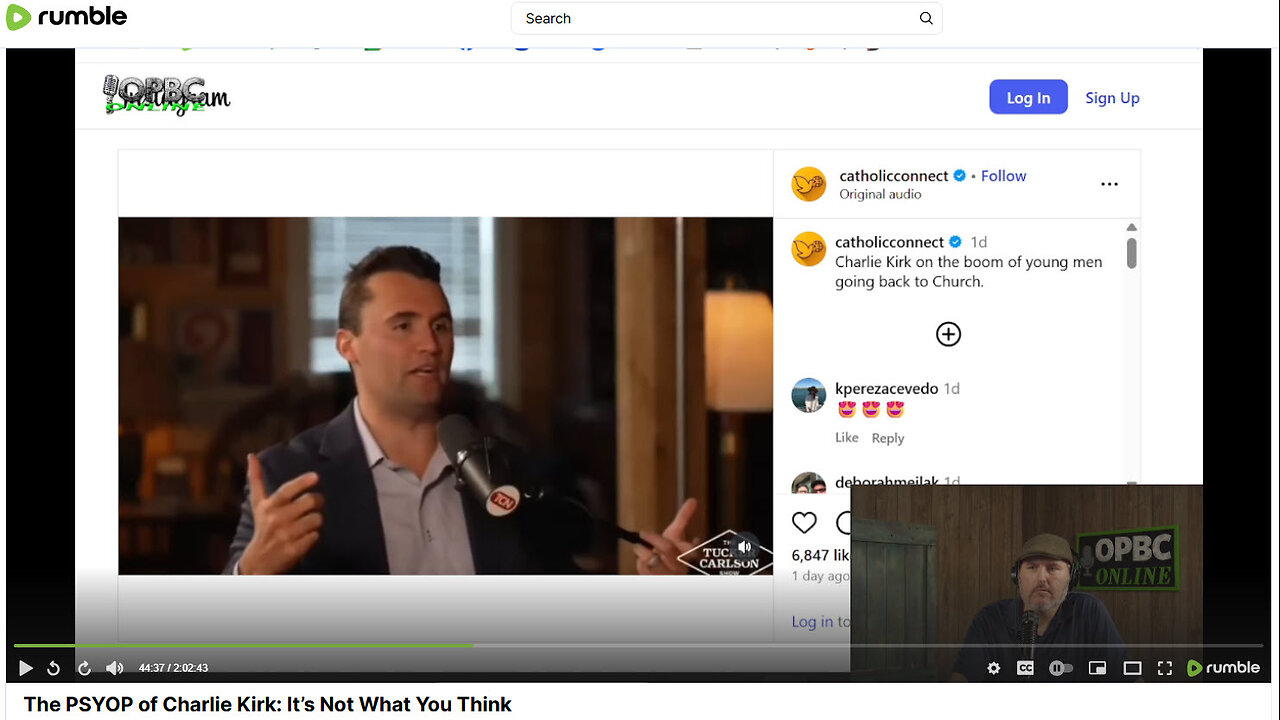Click the Log In button
The height and width of the screenshot is (720, 1280).
click(1028, 97)
